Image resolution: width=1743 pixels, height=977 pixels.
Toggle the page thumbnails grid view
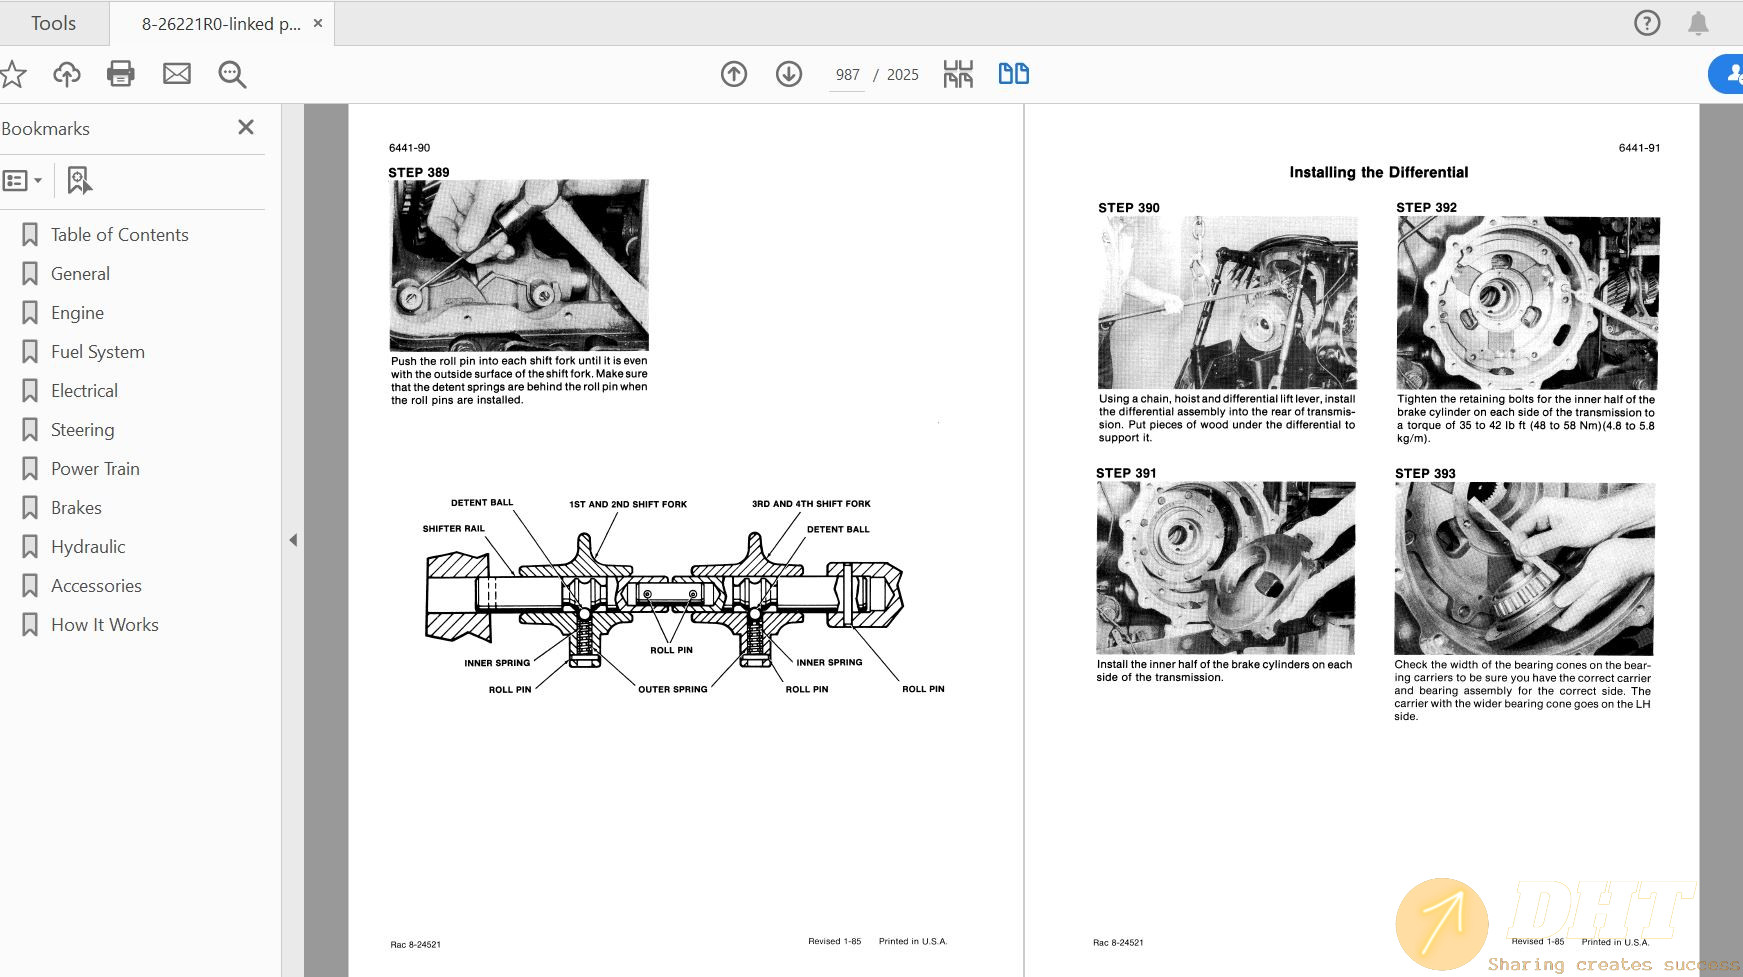coord(957,73)
